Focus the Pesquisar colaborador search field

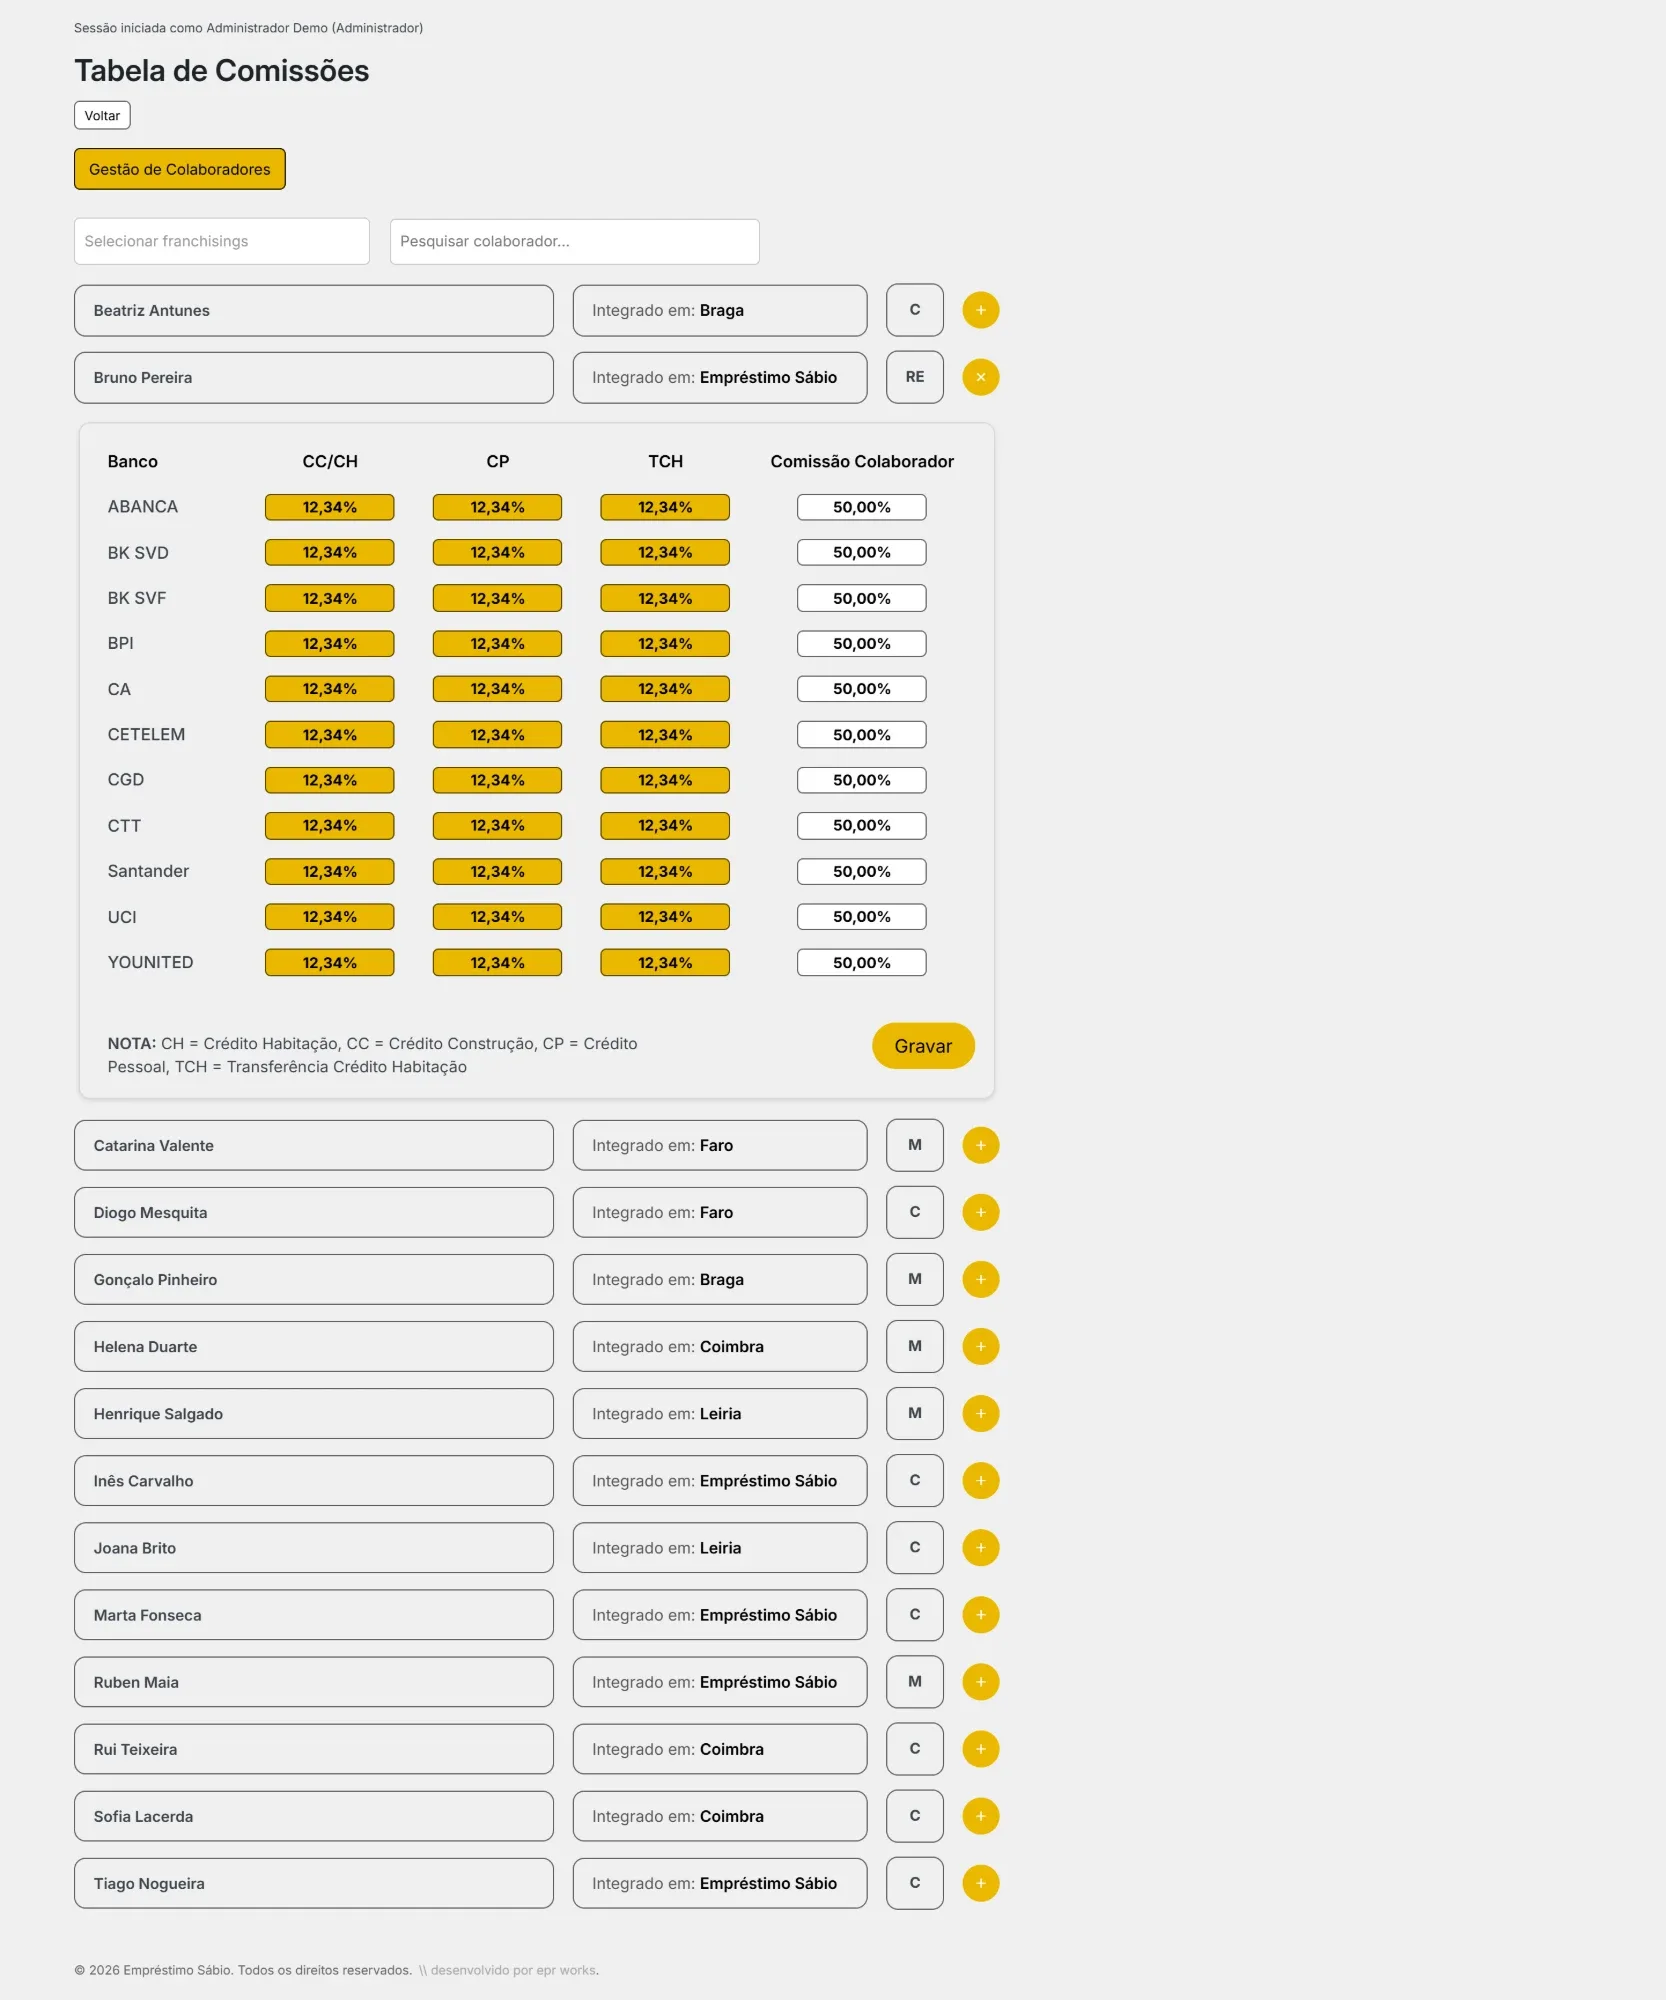click(574, 241)
